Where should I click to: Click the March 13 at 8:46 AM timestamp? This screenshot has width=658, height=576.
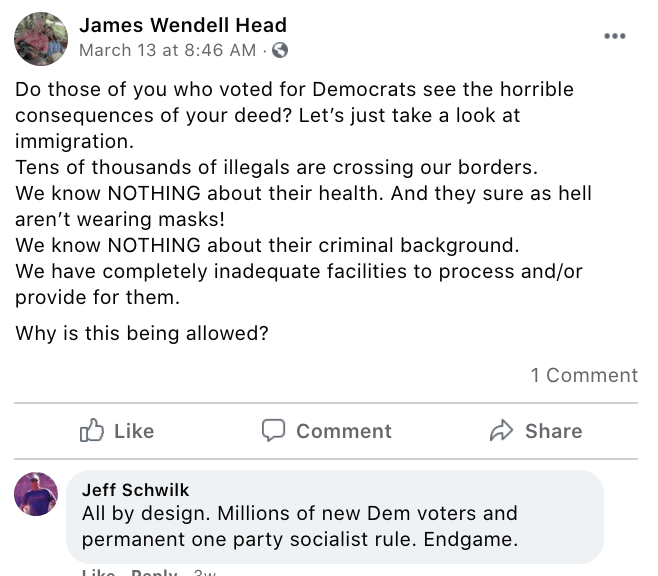167,49
